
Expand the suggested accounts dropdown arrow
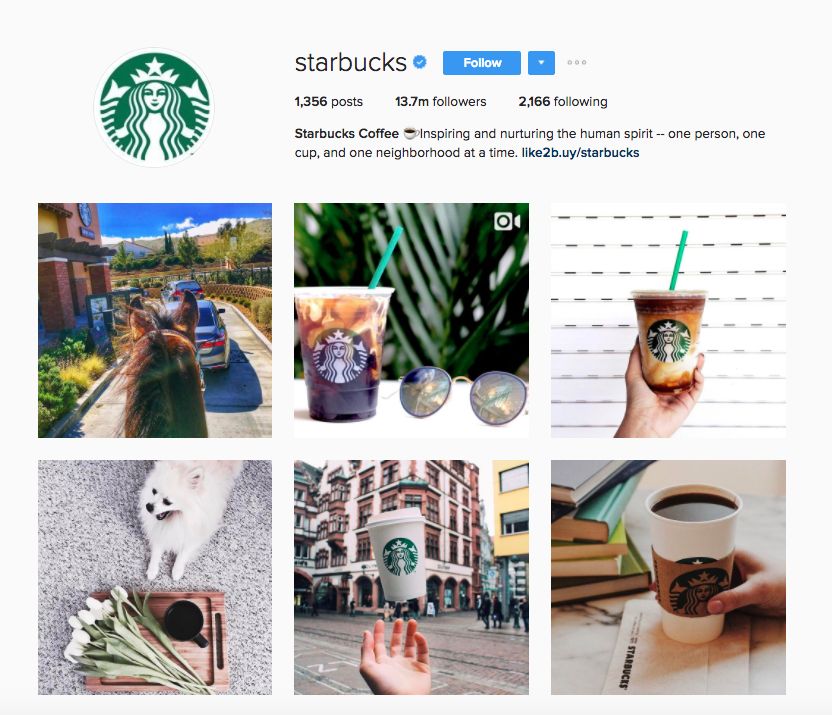[x=541, y=63]
